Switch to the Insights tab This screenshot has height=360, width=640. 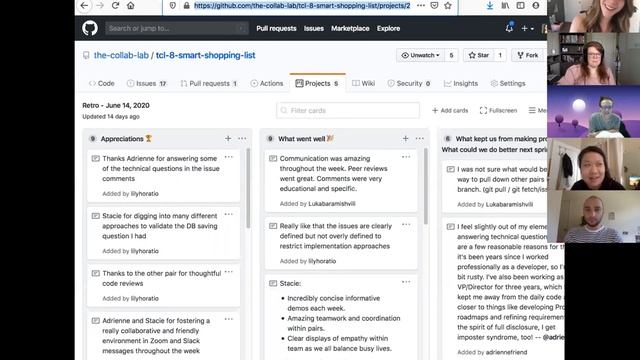tap(460, 83)
